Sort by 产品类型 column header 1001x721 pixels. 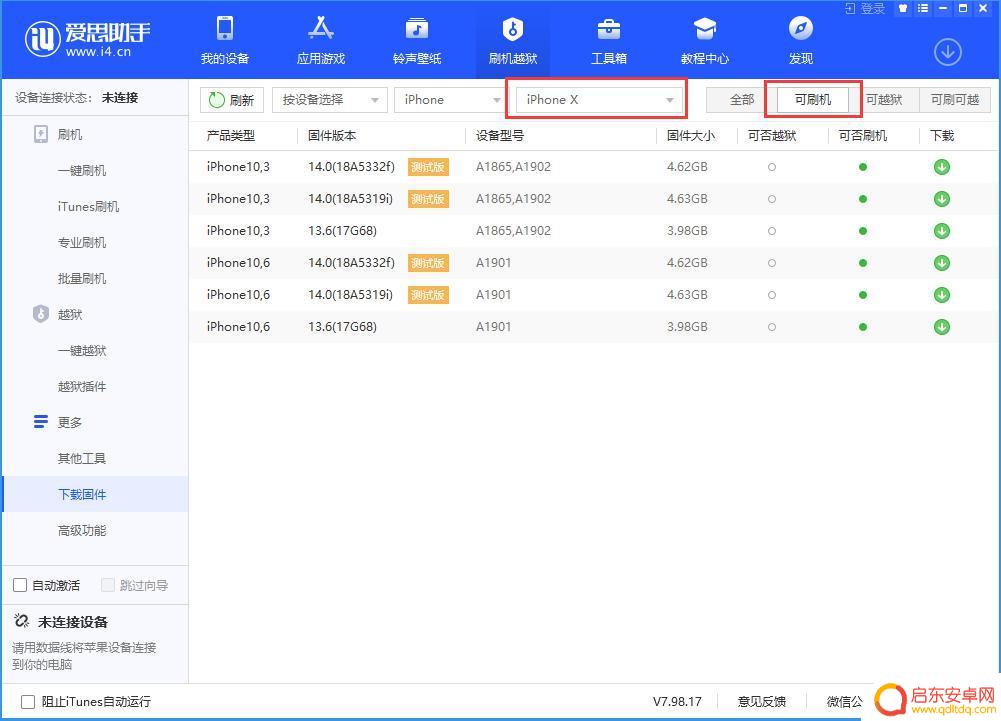coord(230,136)
